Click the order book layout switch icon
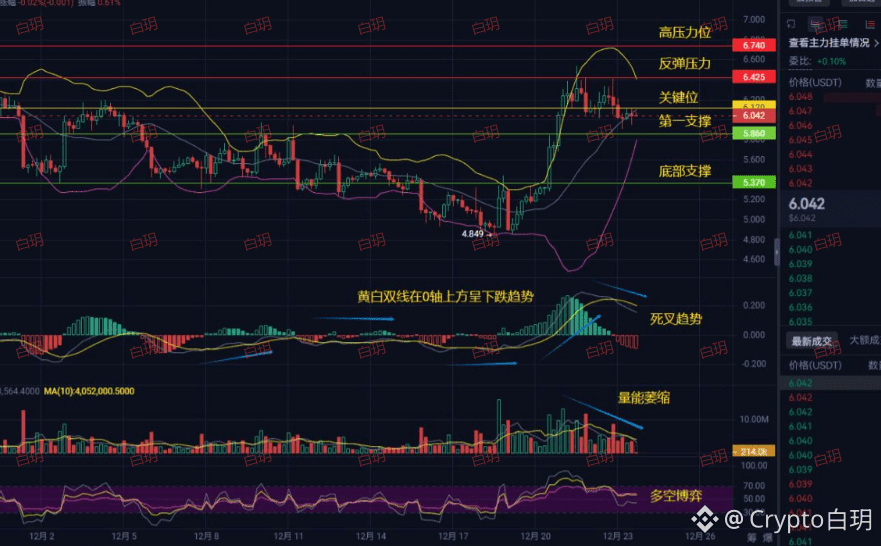This screenshot has height=546, width=881. click(791, 24)
